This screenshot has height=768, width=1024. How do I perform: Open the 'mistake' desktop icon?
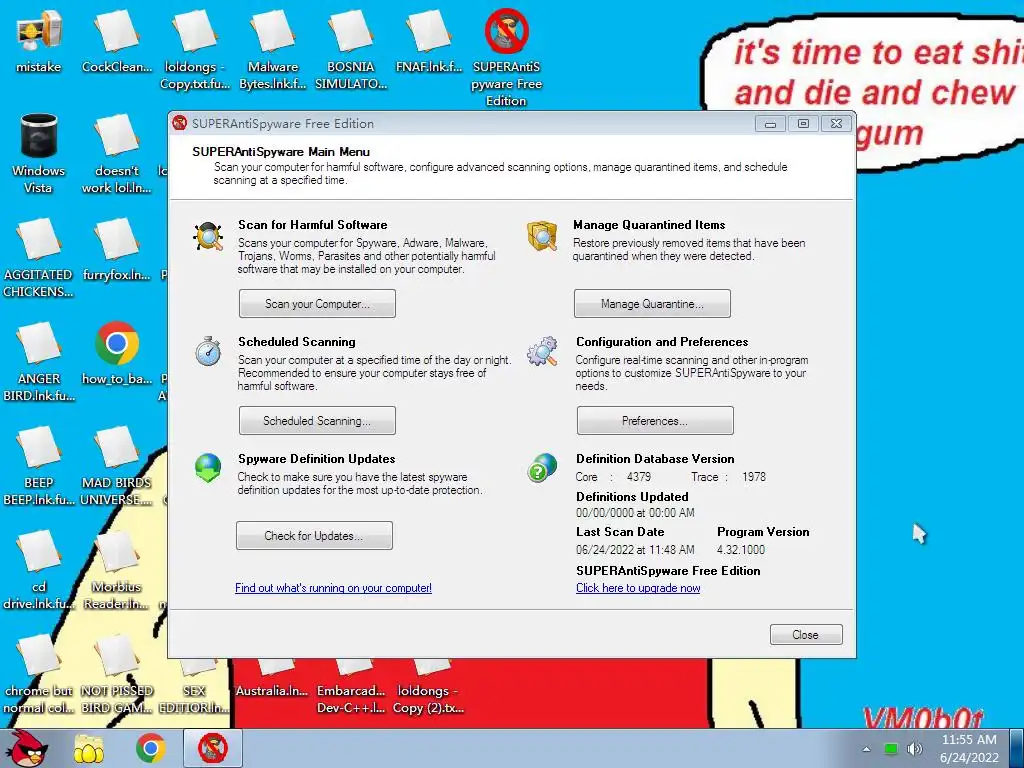pos(39,42)
